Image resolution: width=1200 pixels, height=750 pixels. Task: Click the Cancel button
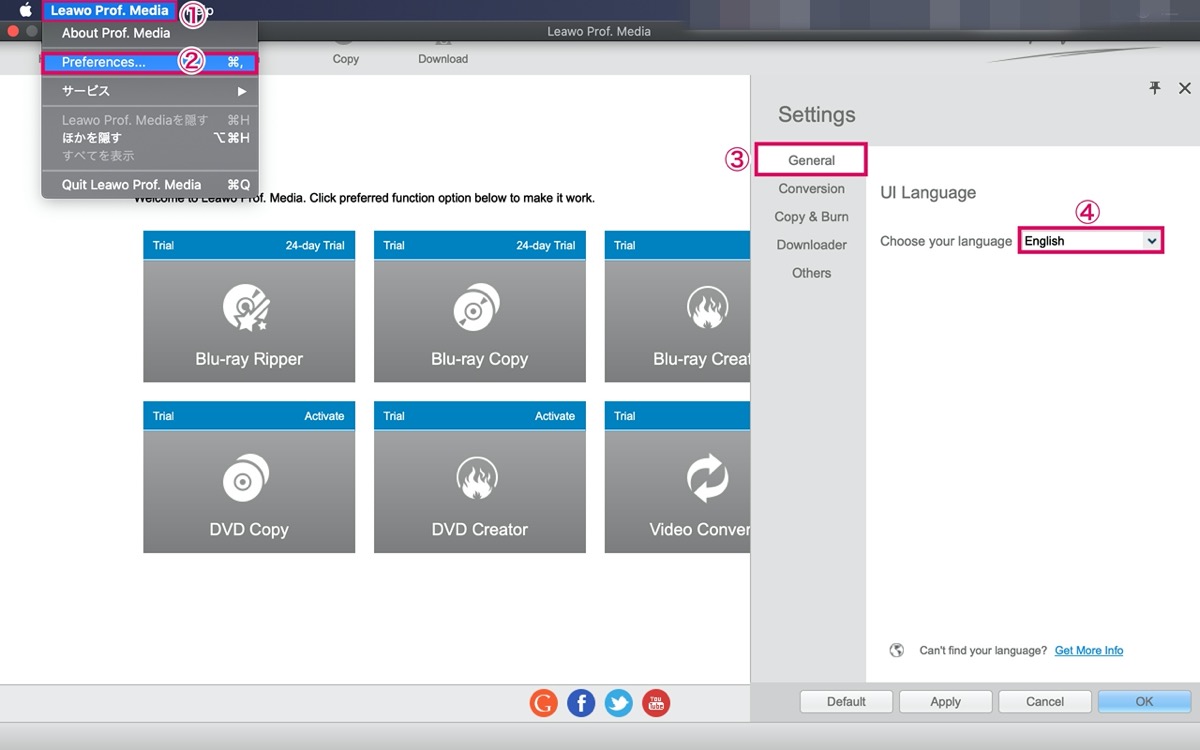point(1045,702)
